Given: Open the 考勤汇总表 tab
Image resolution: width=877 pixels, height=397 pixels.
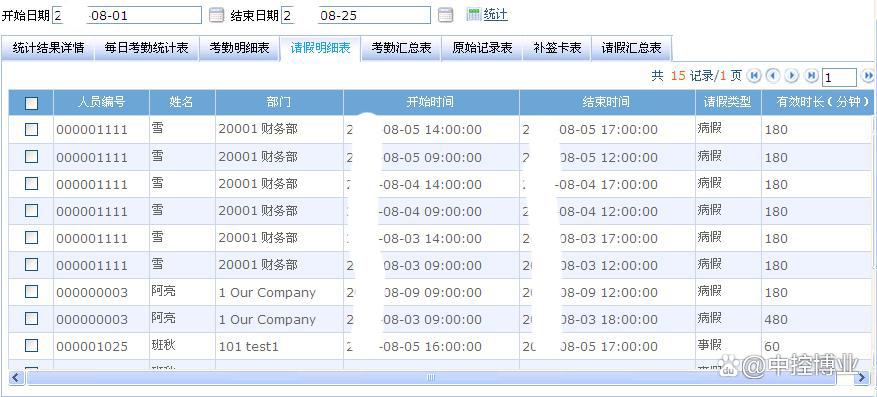Looking at the screenshot, I should (x=402, y=48).
